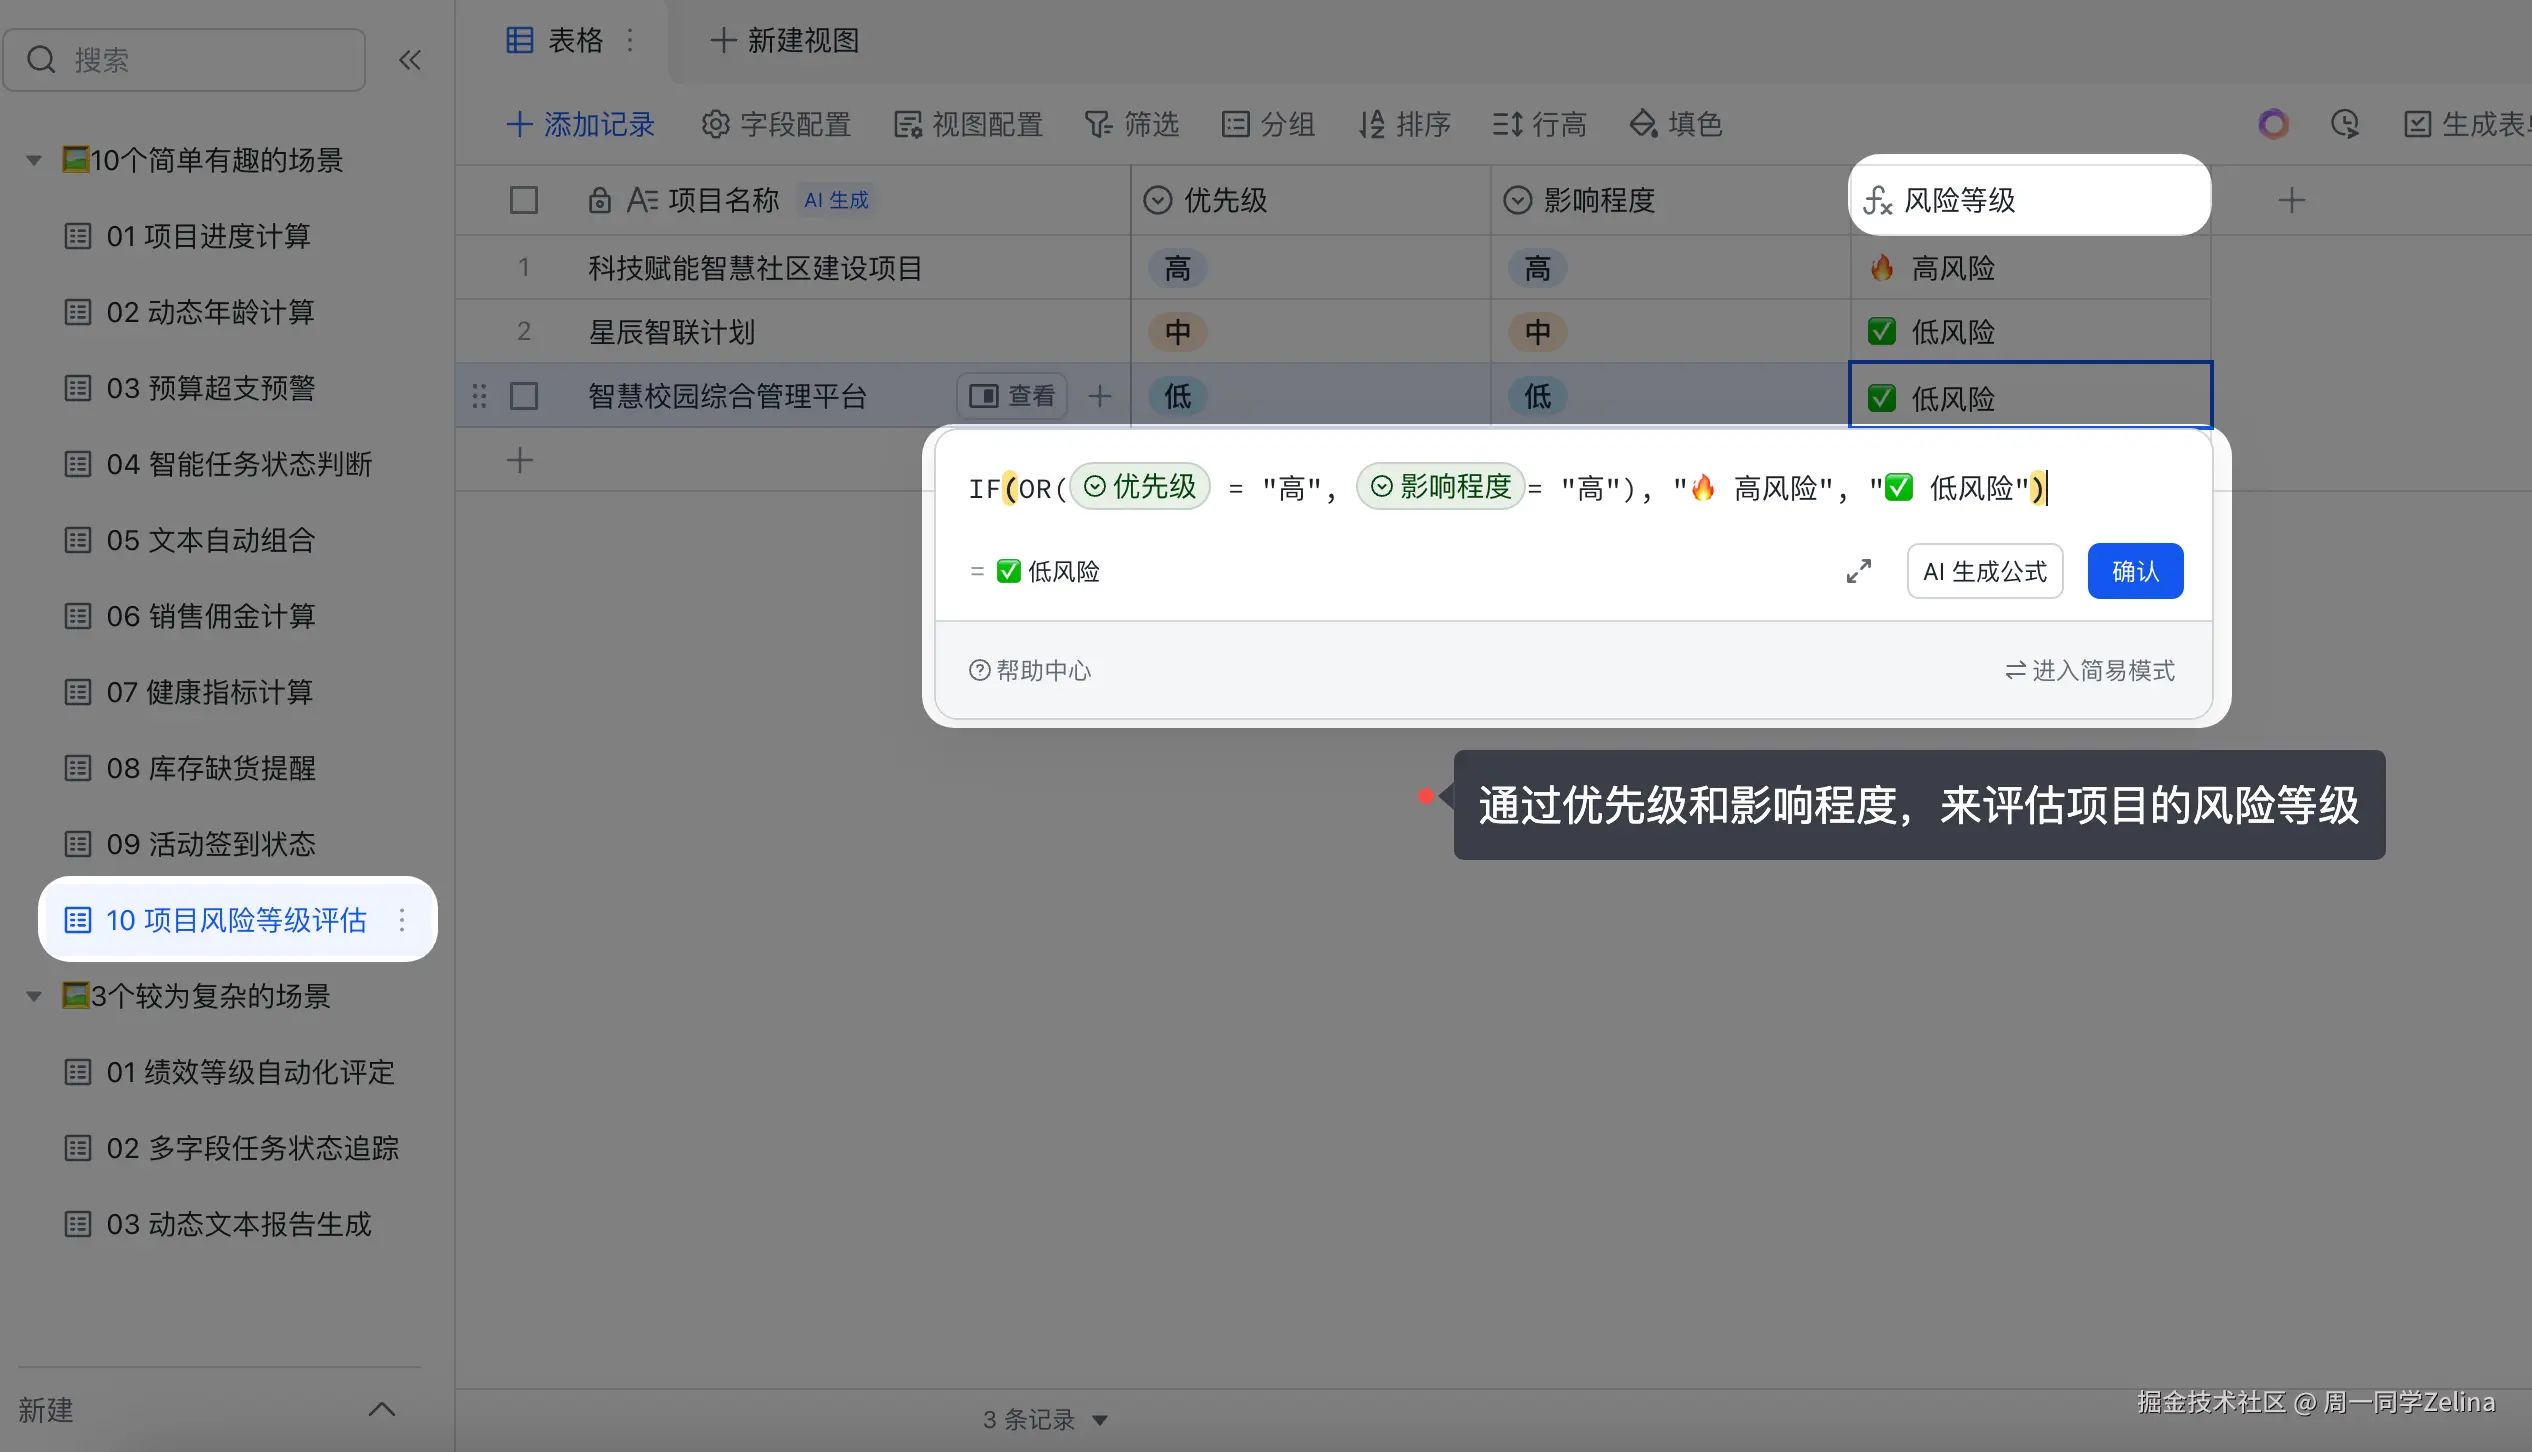
Task: Expand formula editor with arrows icon
Action: pos(1859,571)
